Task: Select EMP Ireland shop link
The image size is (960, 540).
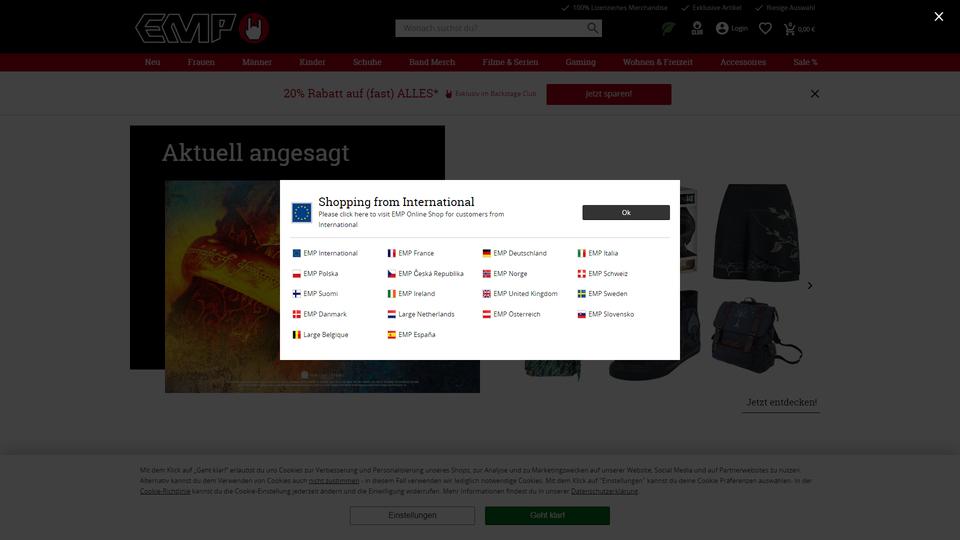Action: [411, 294]
